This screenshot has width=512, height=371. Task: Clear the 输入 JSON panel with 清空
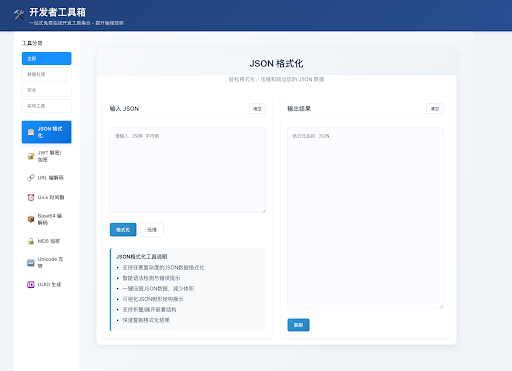[x=257, y=109]
